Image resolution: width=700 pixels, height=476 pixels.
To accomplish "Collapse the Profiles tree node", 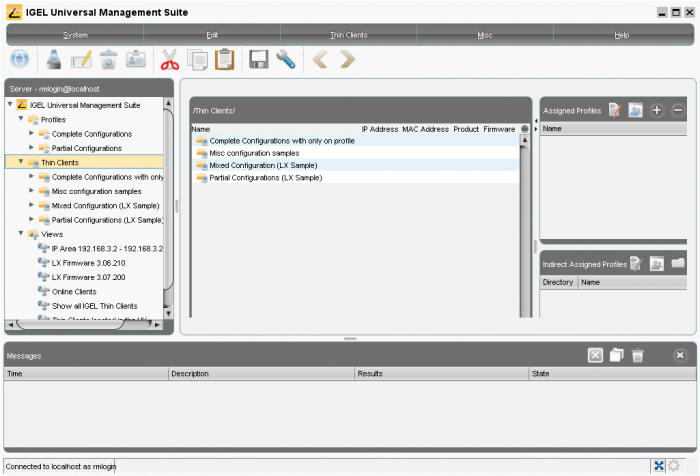I will pyautogui.click(x=21, y=119).
